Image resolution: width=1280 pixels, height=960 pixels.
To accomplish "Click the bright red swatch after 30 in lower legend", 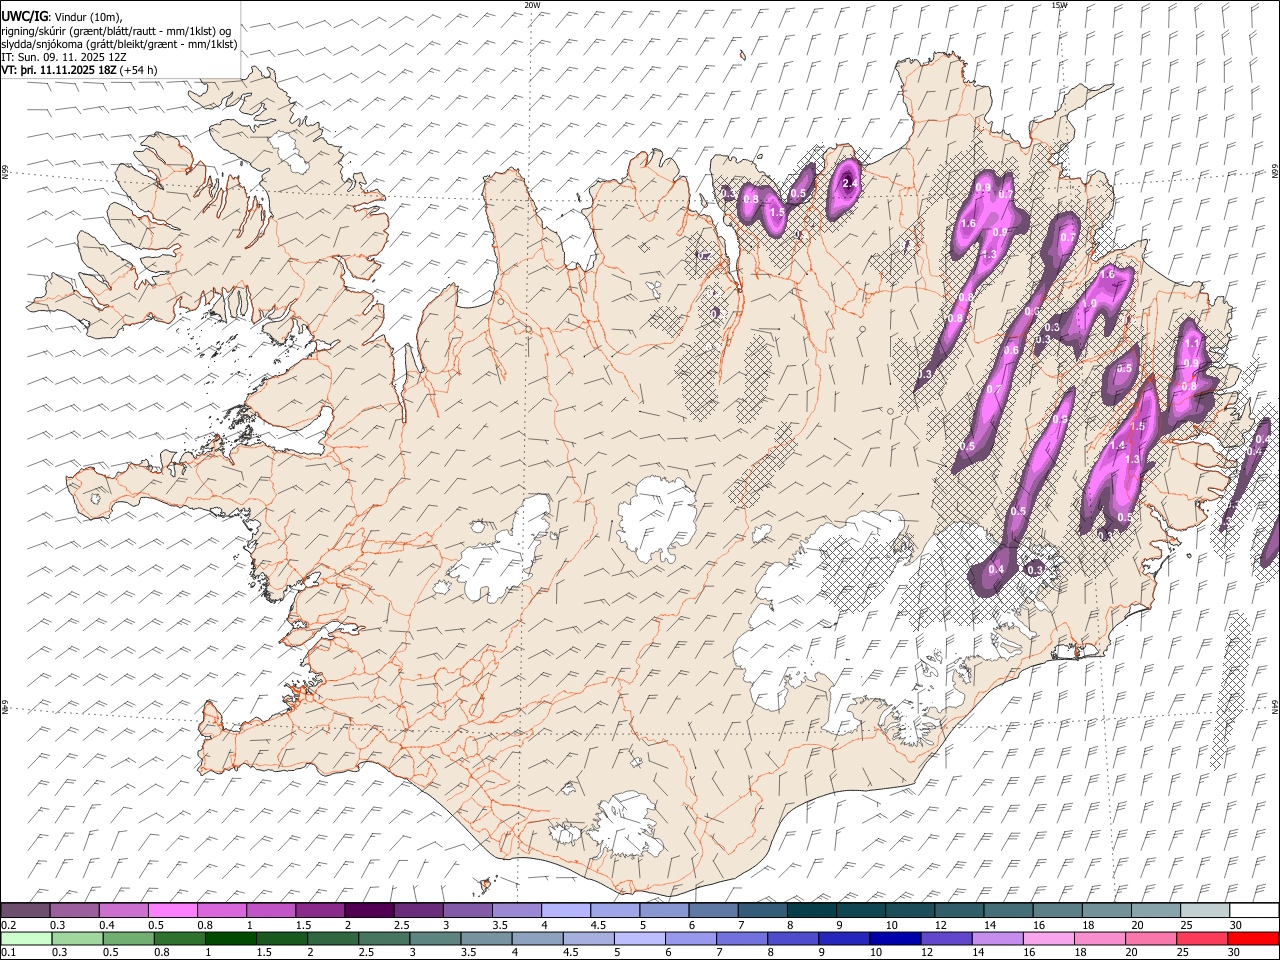I will tap(1252, 938).
